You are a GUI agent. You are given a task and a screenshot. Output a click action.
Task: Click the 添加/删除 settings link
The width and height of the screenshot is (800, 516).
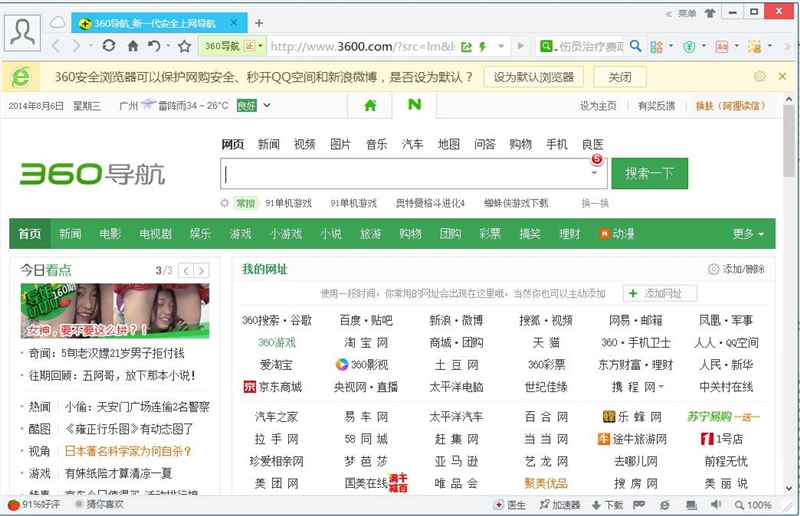pyautogui.click(x=736, y=269)
